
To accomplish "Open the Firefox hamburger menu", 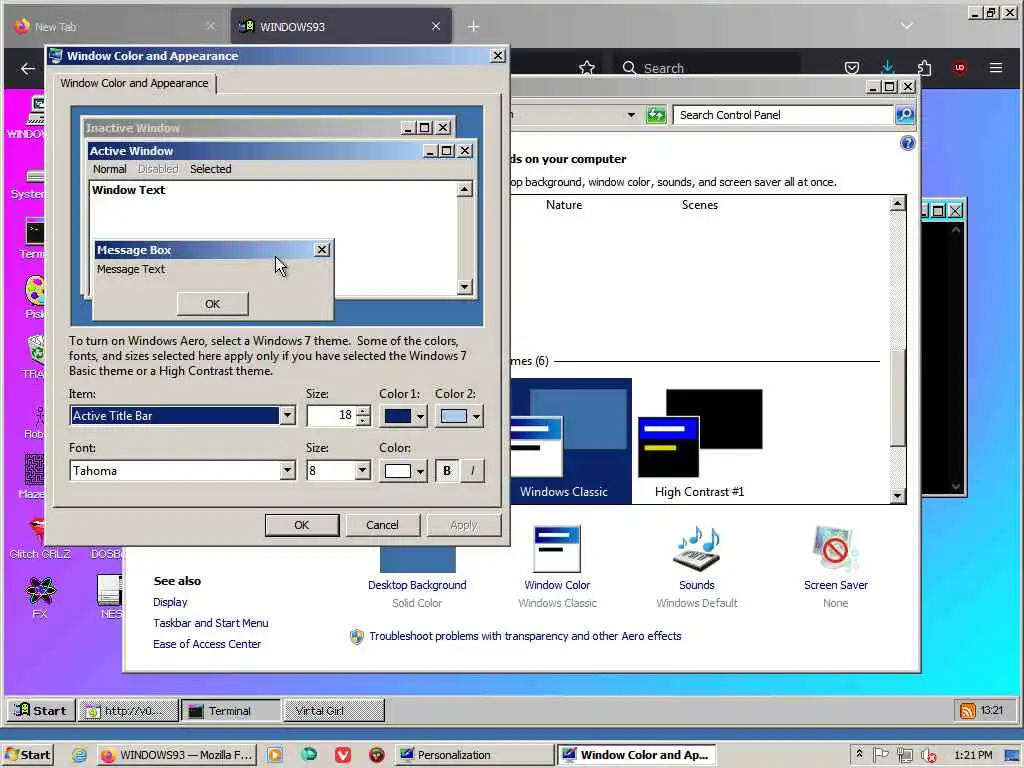I will [x=995, y=67].
